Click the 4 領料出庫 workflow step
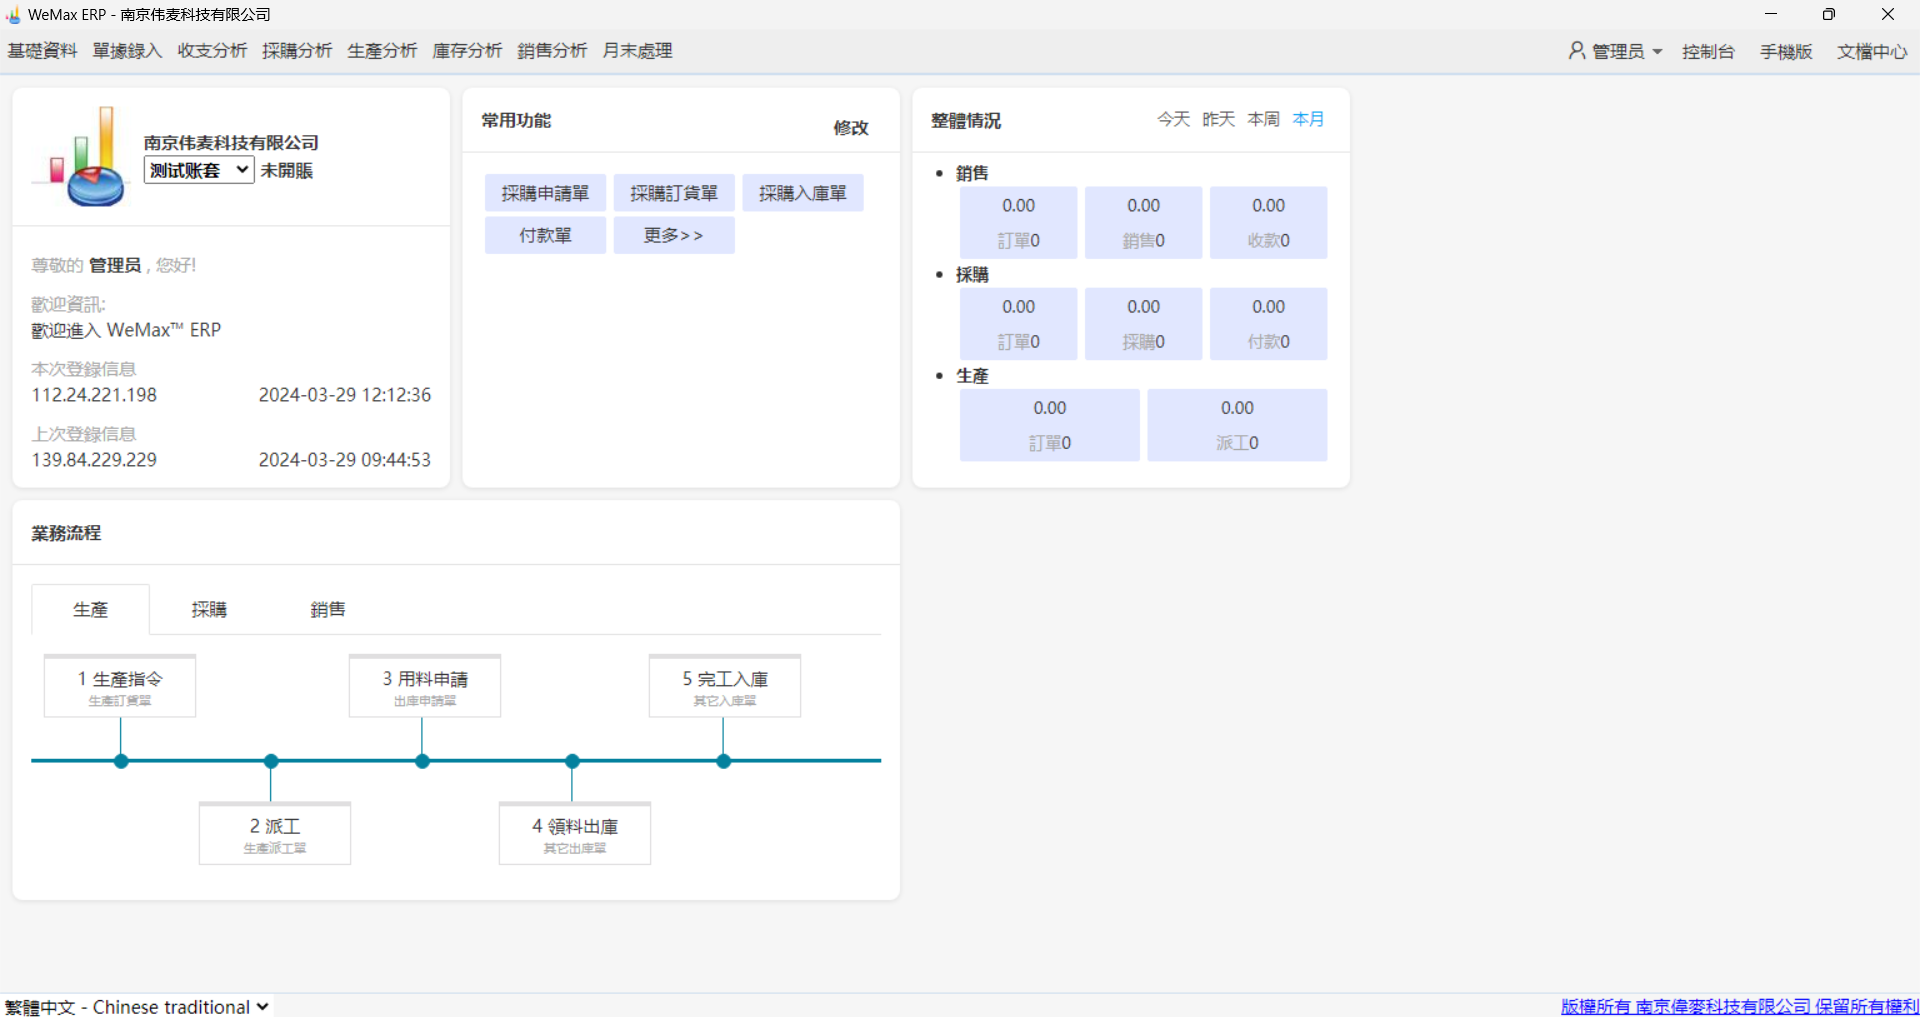Viewport: 1920px width, 1017px height. 575,834
